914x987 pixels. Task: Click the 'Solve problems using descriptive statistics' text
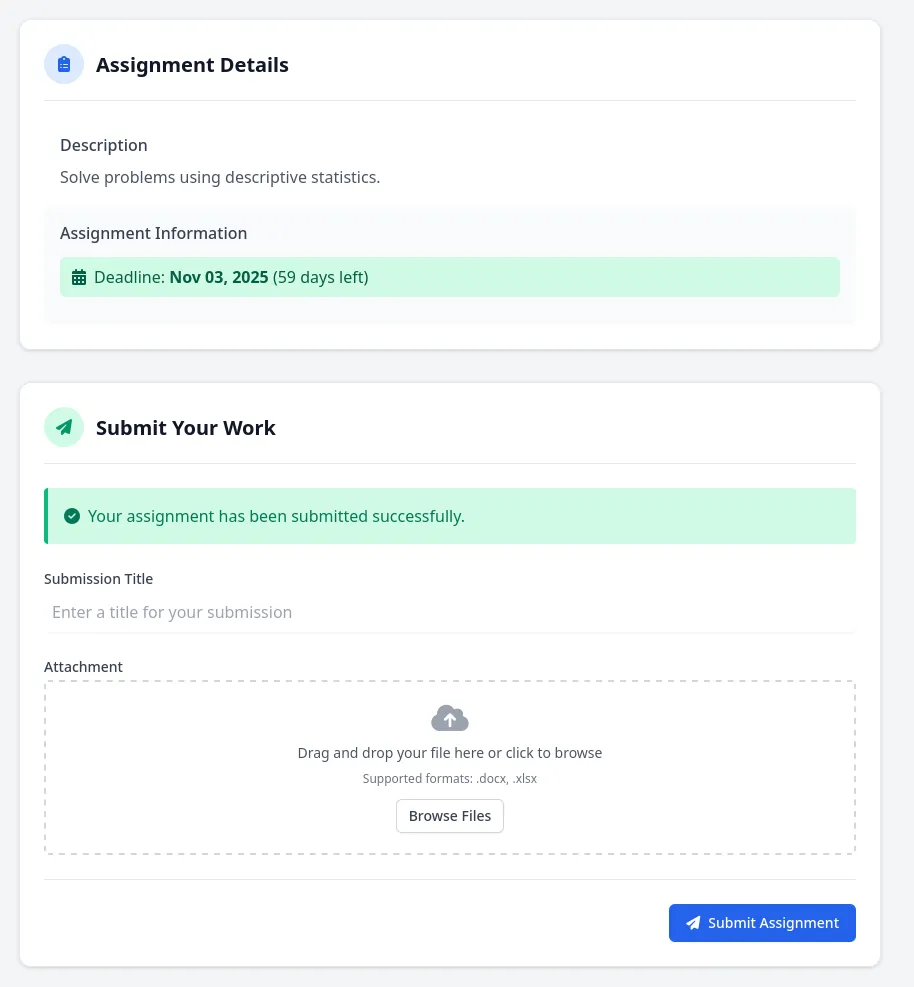point(220,177)
